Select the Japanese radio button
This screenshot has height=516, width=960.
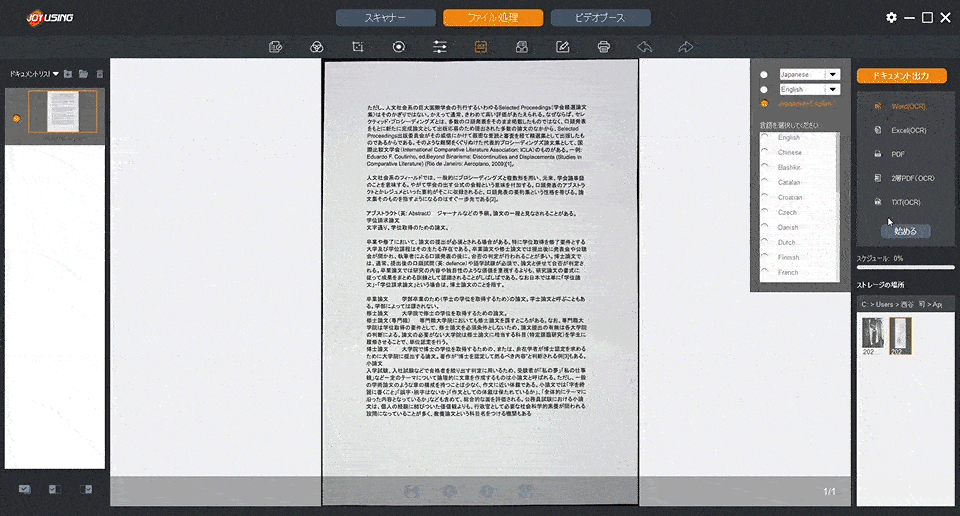764,75
